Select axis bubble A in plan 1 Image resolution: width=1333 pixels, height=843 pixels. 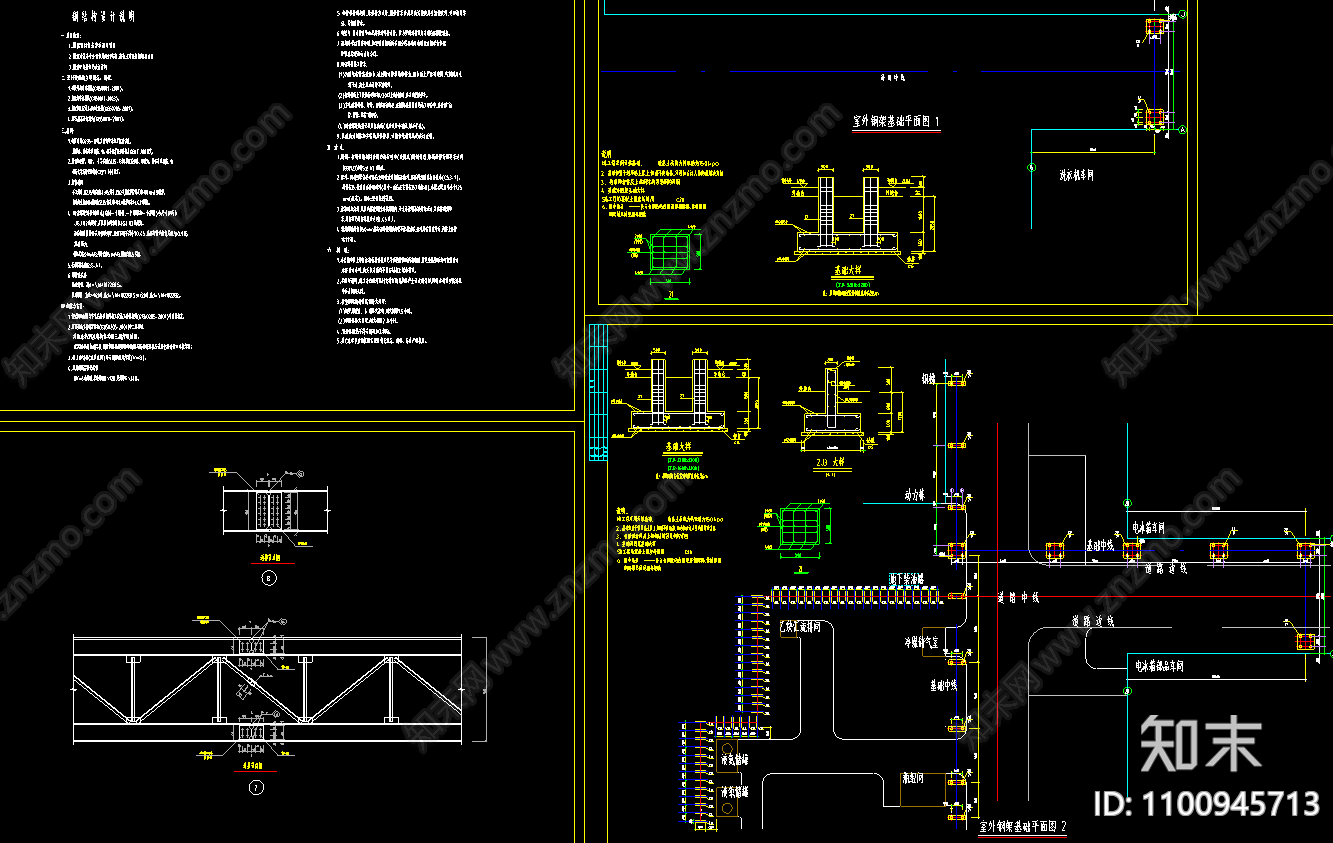[1182, 130]
